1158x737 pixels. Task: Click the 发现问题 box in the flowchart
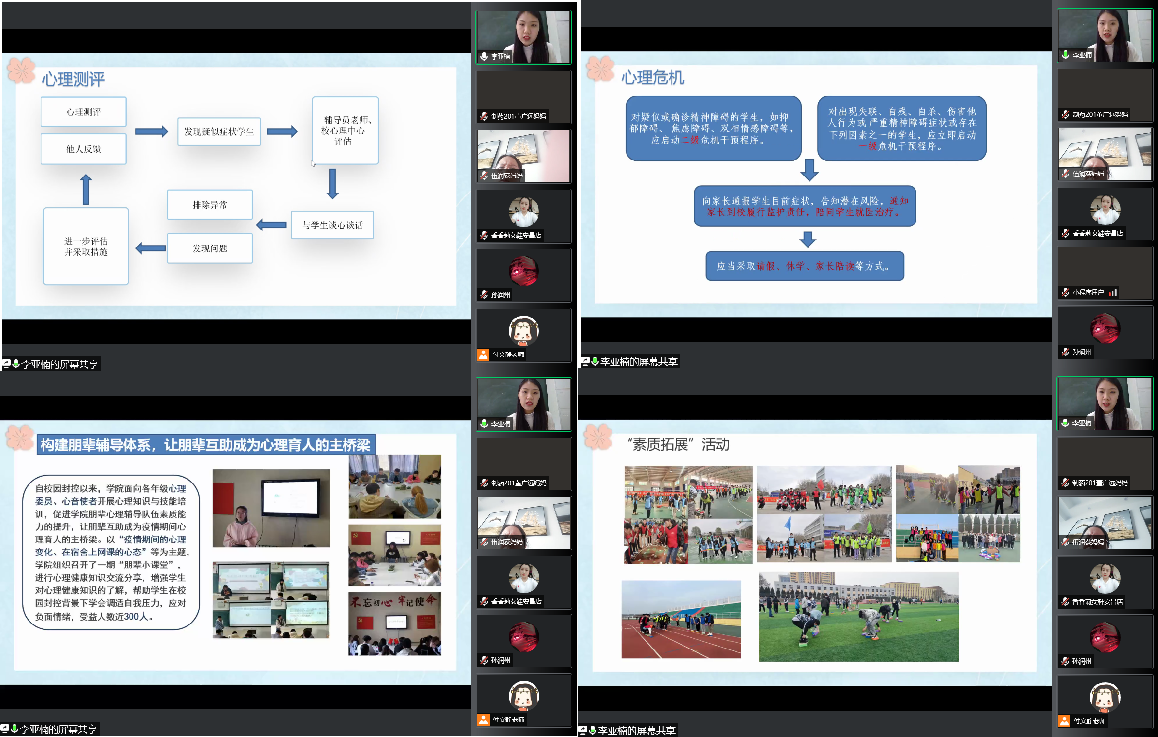pos(210,247)
